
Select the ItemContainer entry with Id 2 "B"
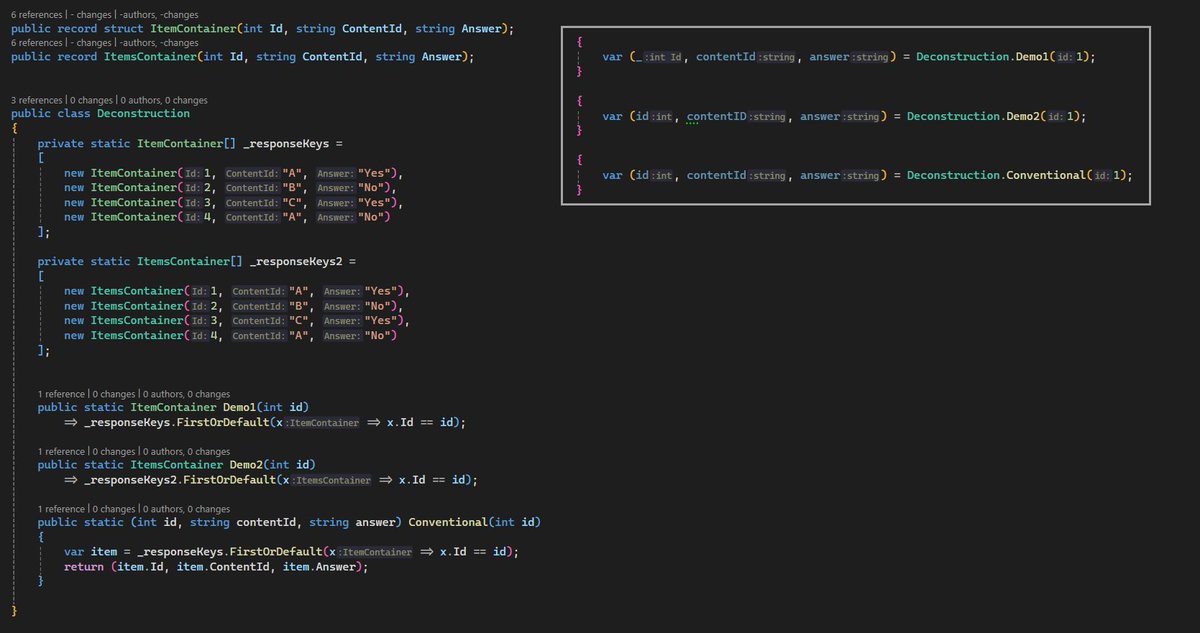point(230,188)
